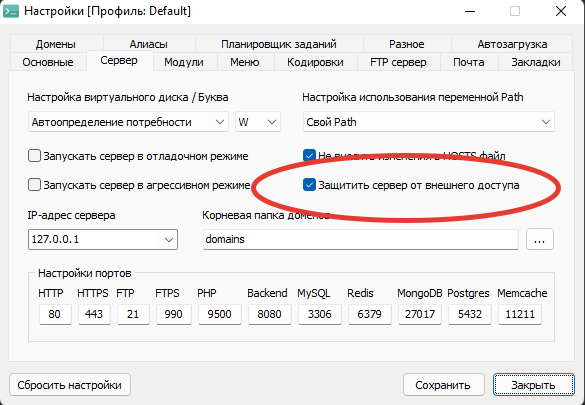Image resolution: width=585 pixels, height=405 pixels.
Task: Click the label Настройка использования переменной Path
Action: [x=413, y=97]
